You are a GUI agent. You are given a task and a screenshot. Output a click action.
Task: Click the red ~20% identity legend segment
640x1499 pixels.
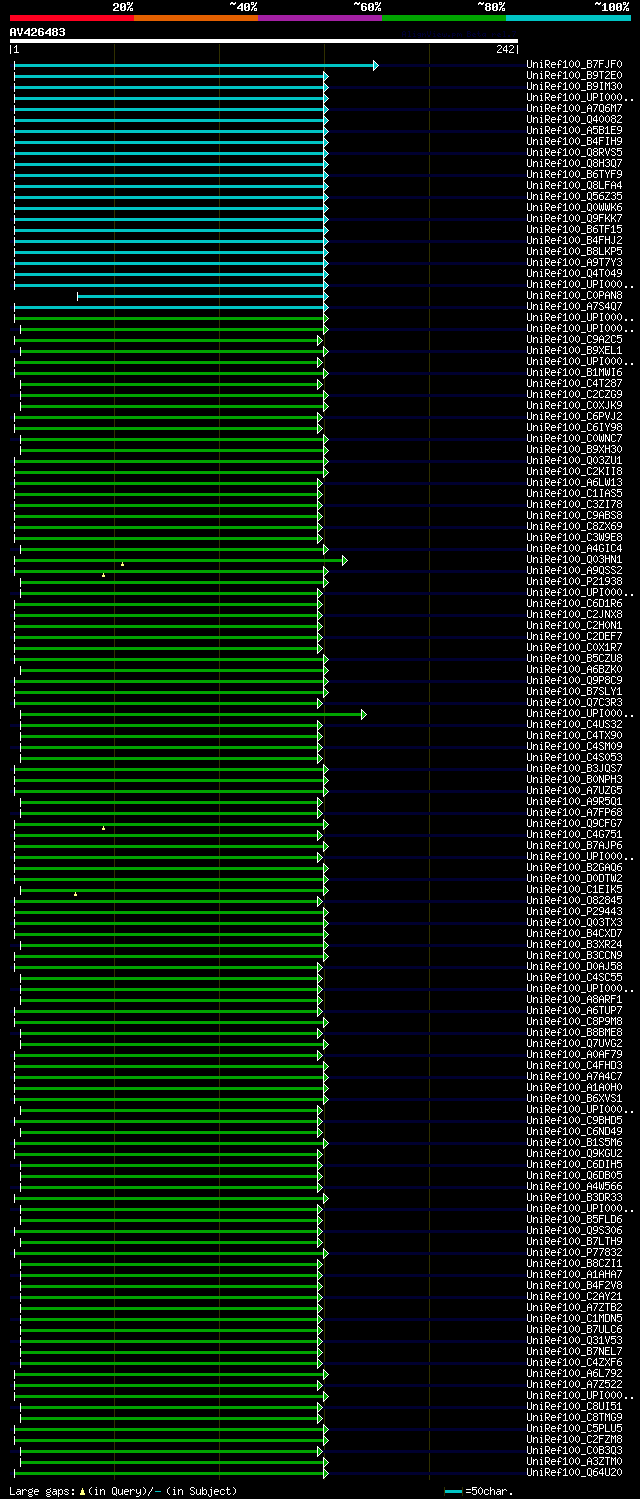(71, 17)
